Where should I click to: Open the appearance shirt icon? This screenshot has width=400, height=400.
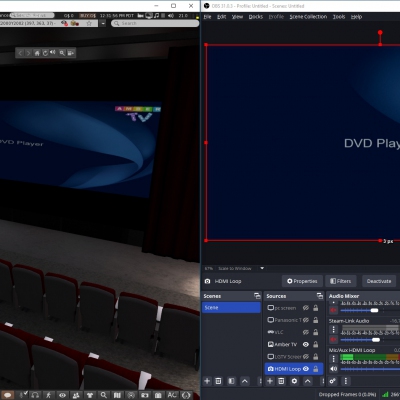90,395
